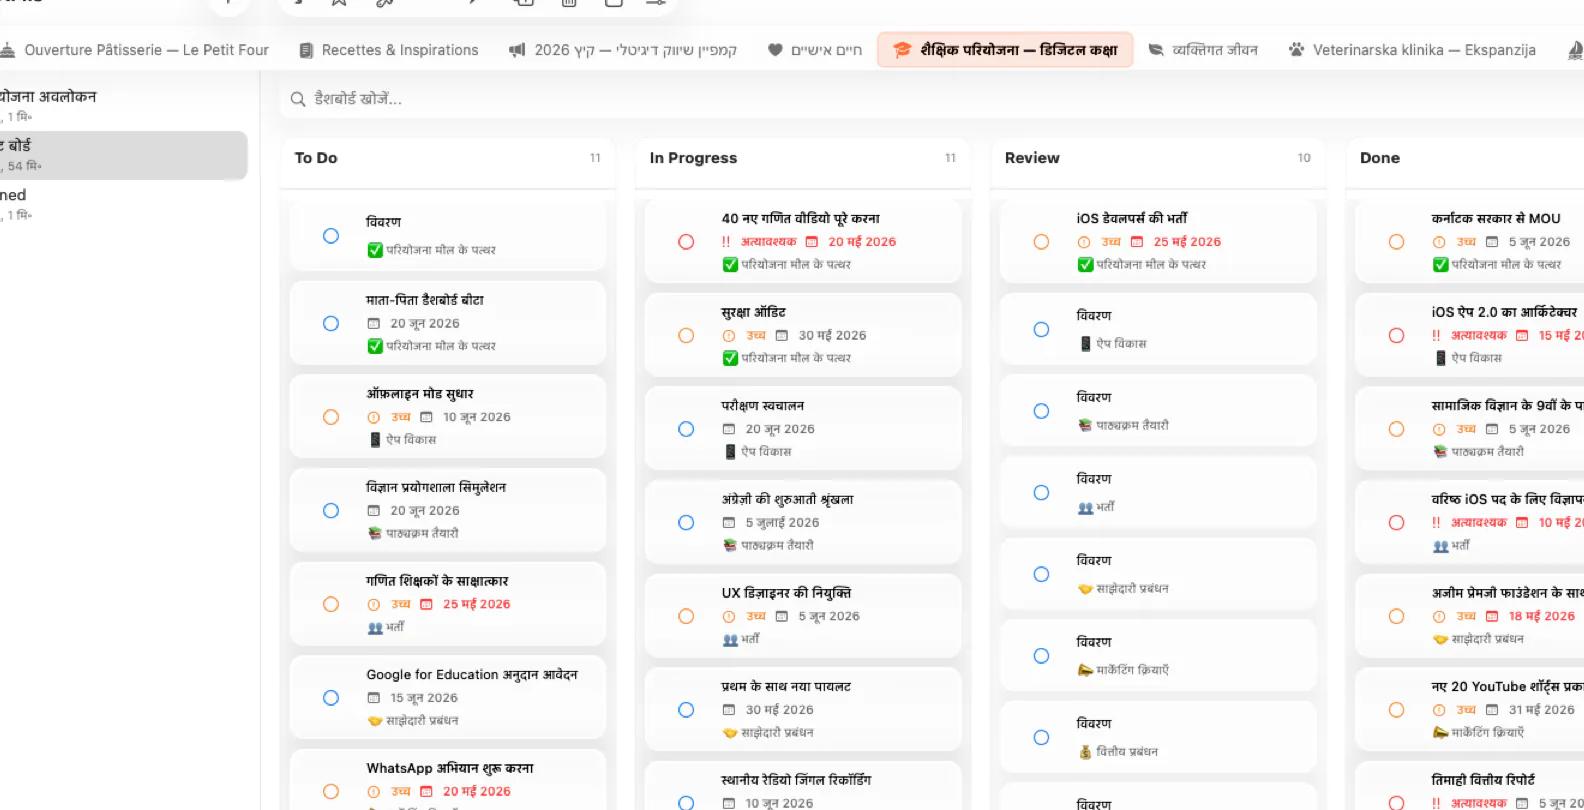Focus the डैशबोर्ड खोजें search field
The width and height of the screenshot is (1584, 810).
click(930, 99)
